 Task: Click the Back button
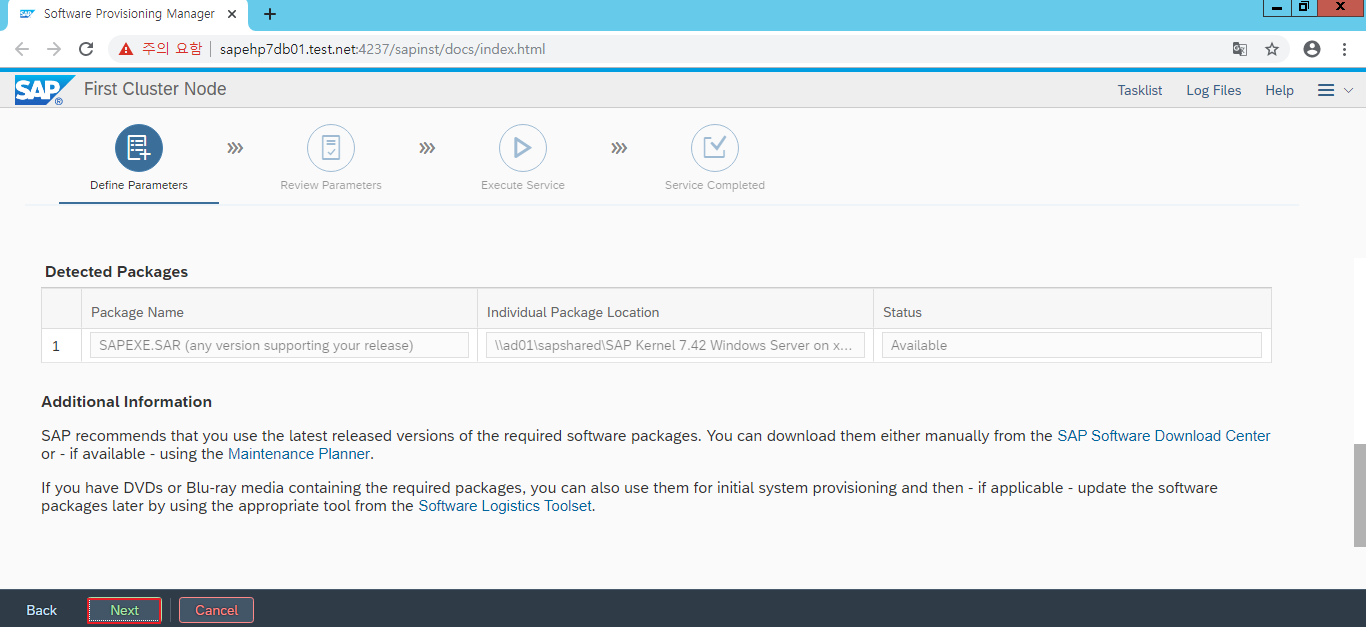tap(42, 610)
